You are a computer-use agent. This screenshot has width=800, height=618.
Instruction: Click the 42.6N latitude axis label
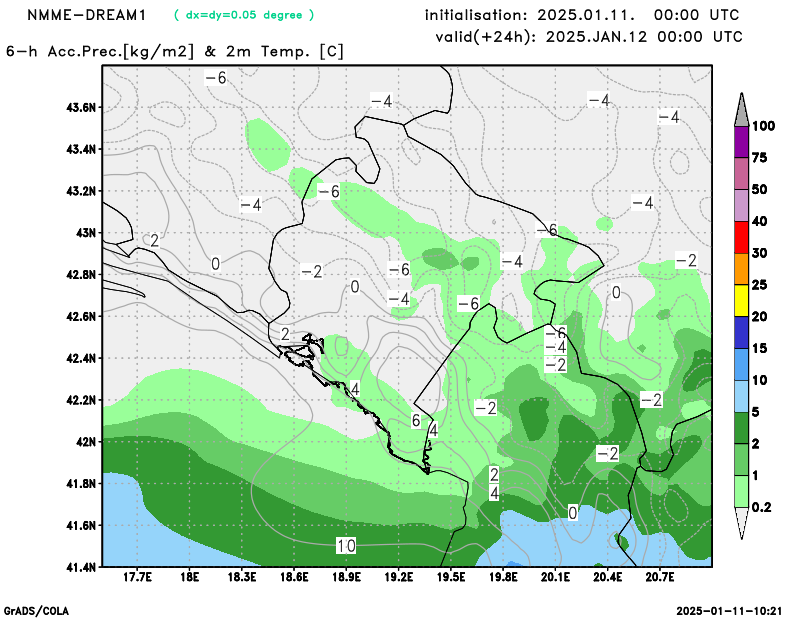pyautogui.click(x=81, y=316)
